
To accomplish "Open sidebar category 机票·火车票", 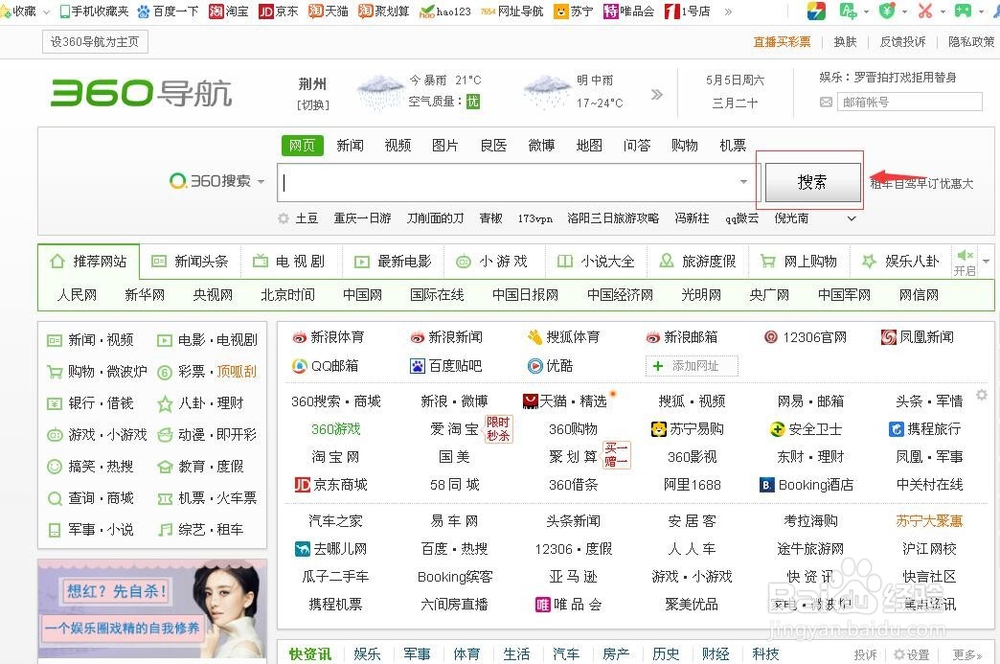I will click(207, 498).
